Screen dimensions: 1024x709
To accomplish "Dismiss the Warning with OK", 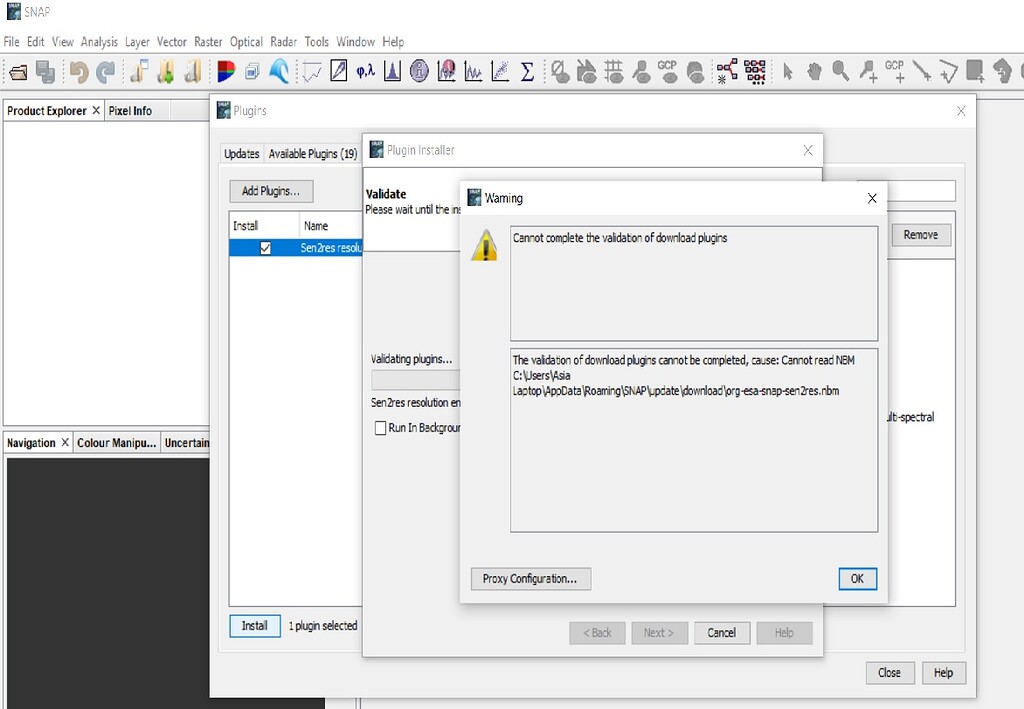I will tap(857, 579).
